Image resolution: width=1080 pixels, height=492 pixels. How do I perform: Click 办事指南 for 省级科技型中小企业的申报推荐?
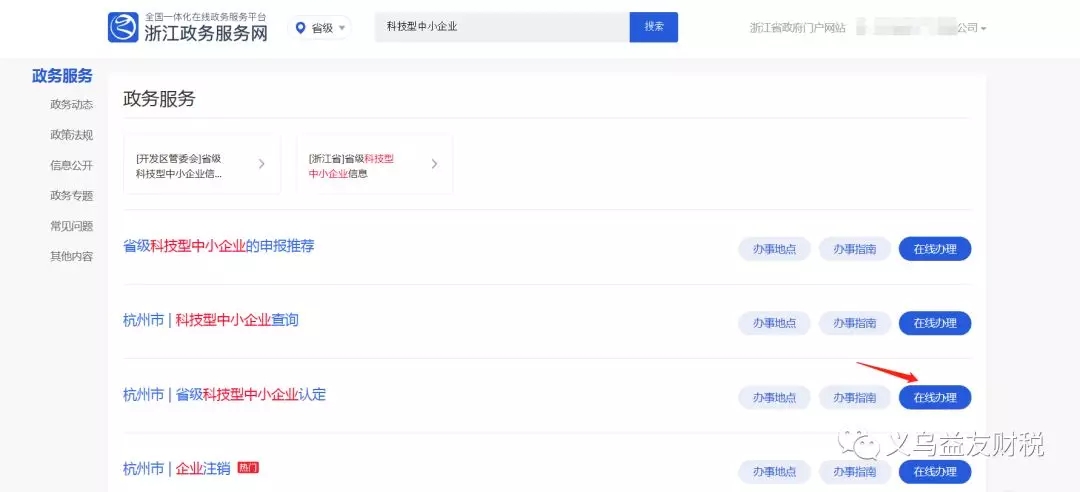[854, 249]
